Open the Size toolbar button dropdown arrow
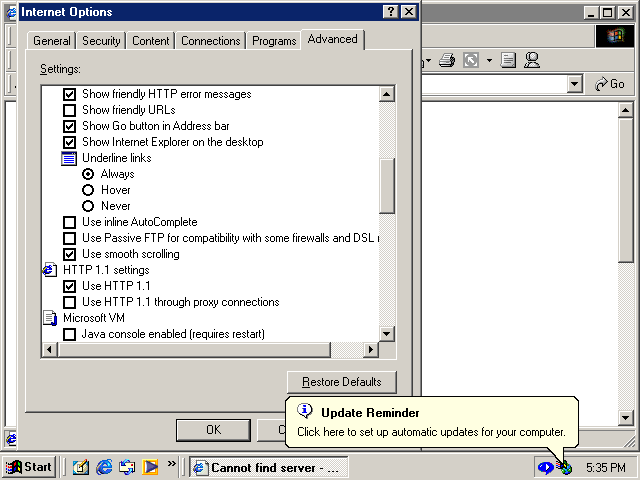This screenshot has width=640, height=480. pos(489,61)
